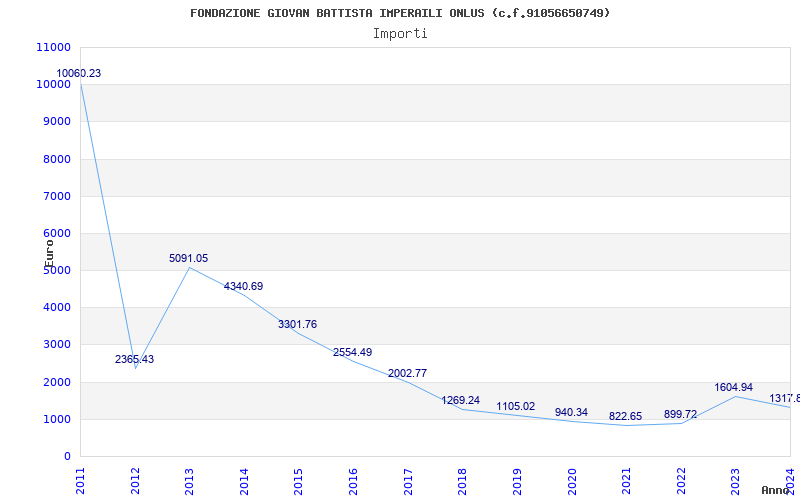The width and height of the screenshot is (800, 500).
Task: Click the Euro axis title
Action: pos(49,254)
